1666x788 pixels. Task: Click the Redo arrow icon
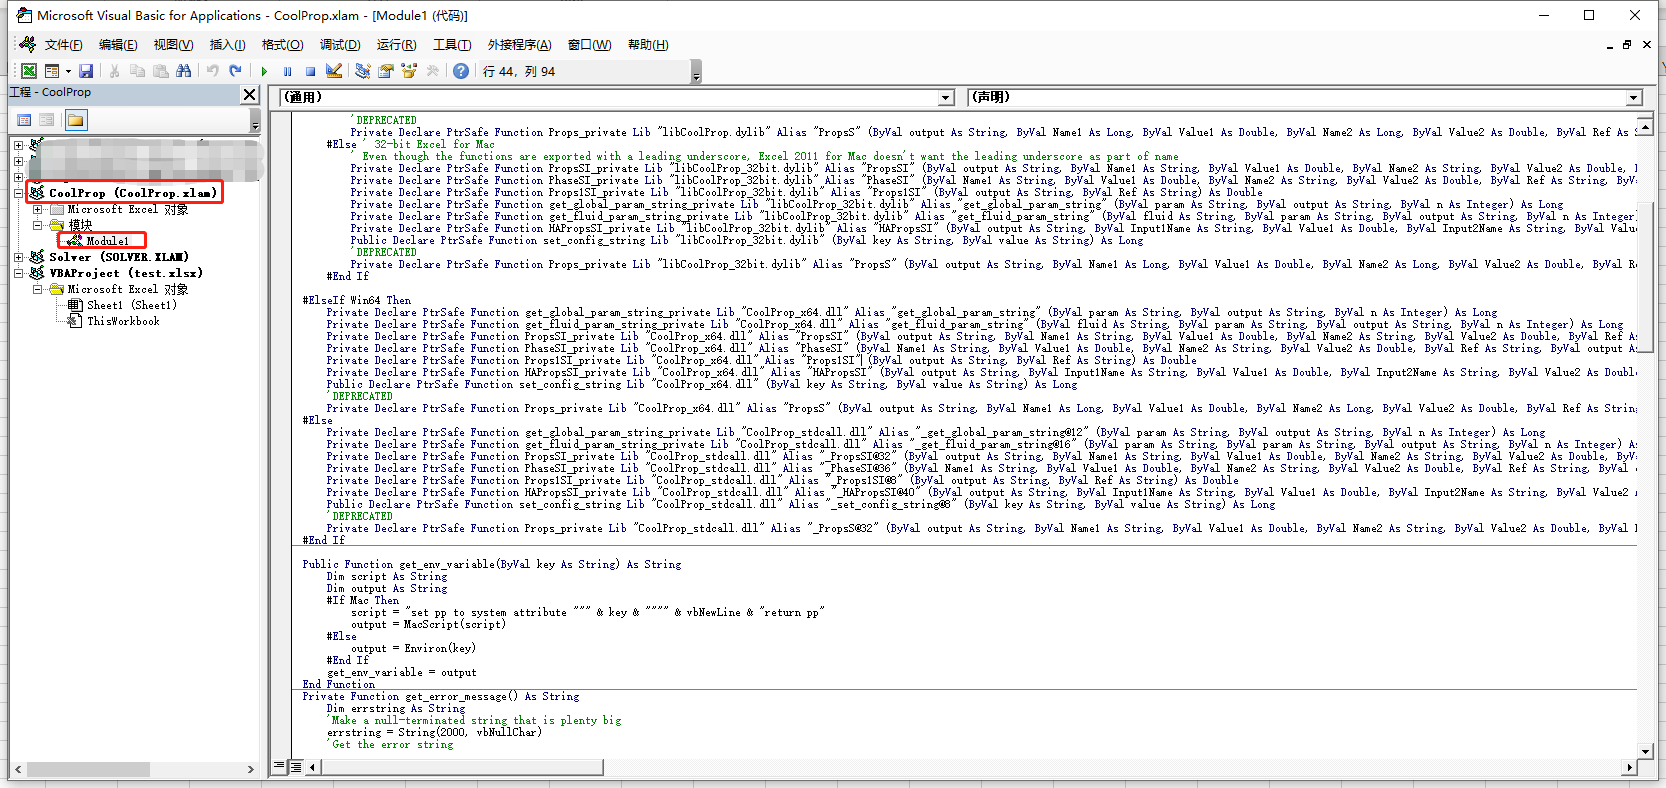[235, 71]
